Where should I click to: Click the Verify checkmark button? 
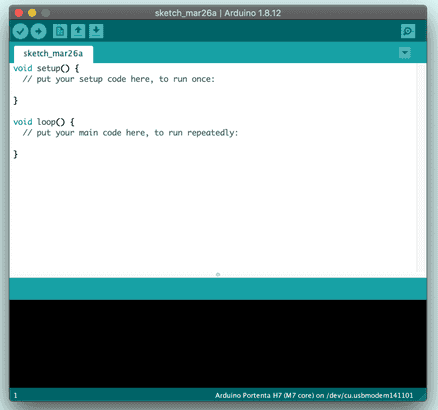pyautogui.click(x=20, y=31)
